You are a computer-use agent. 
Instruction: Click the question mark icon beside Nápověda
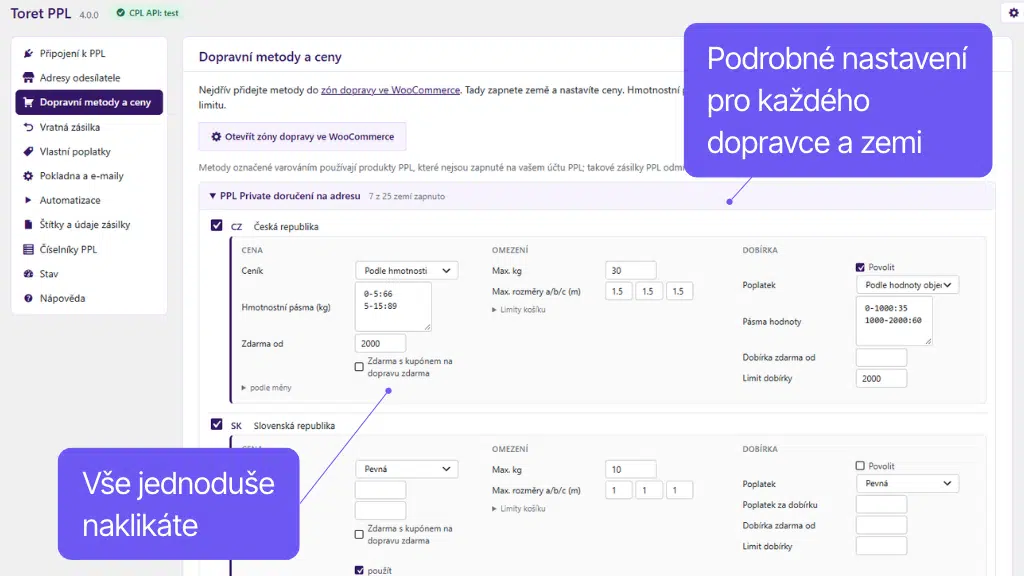[28, 298]
